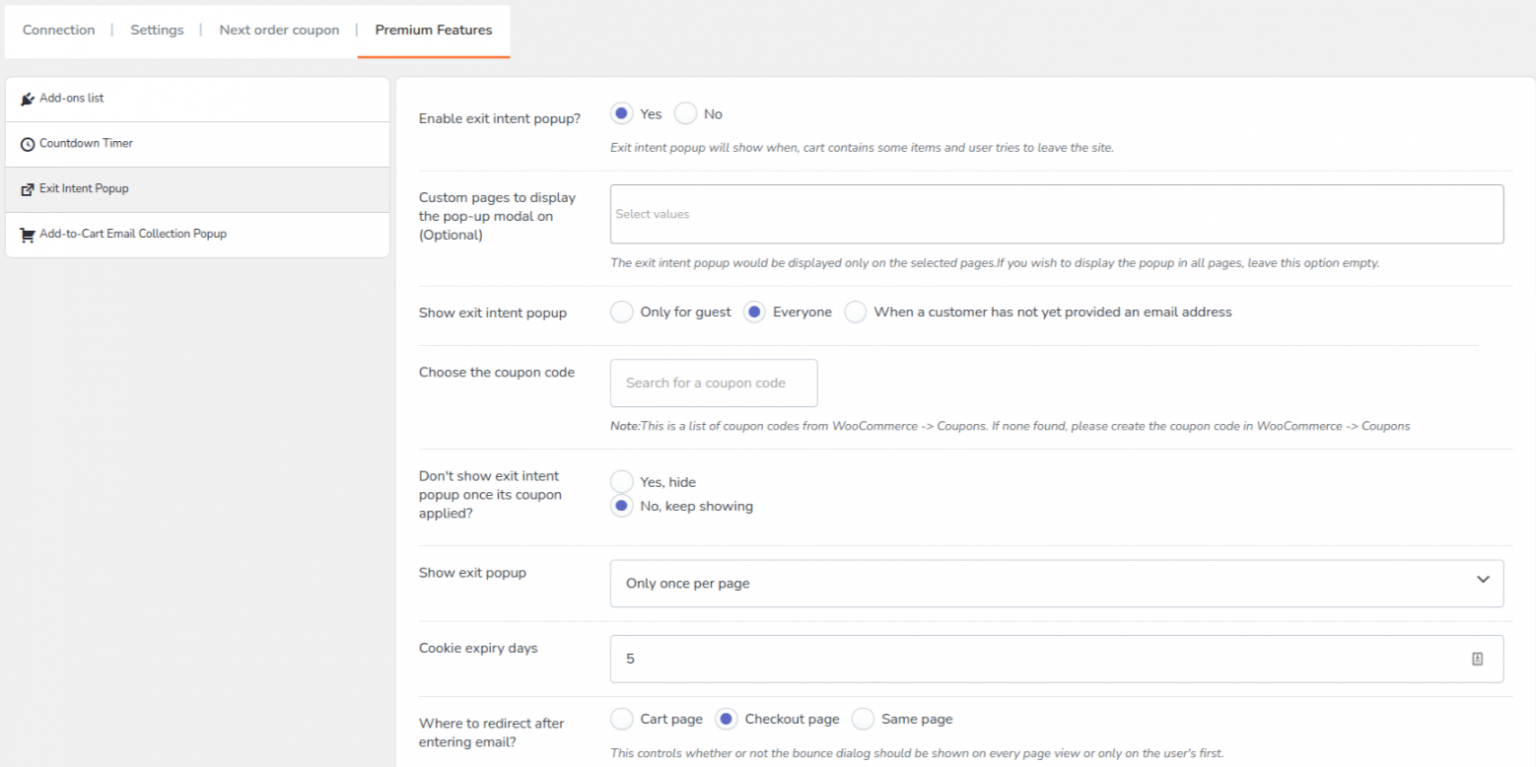Click the spinner icon in Cookie expiry field
1536x767 pixels.
click(1477, 659)
